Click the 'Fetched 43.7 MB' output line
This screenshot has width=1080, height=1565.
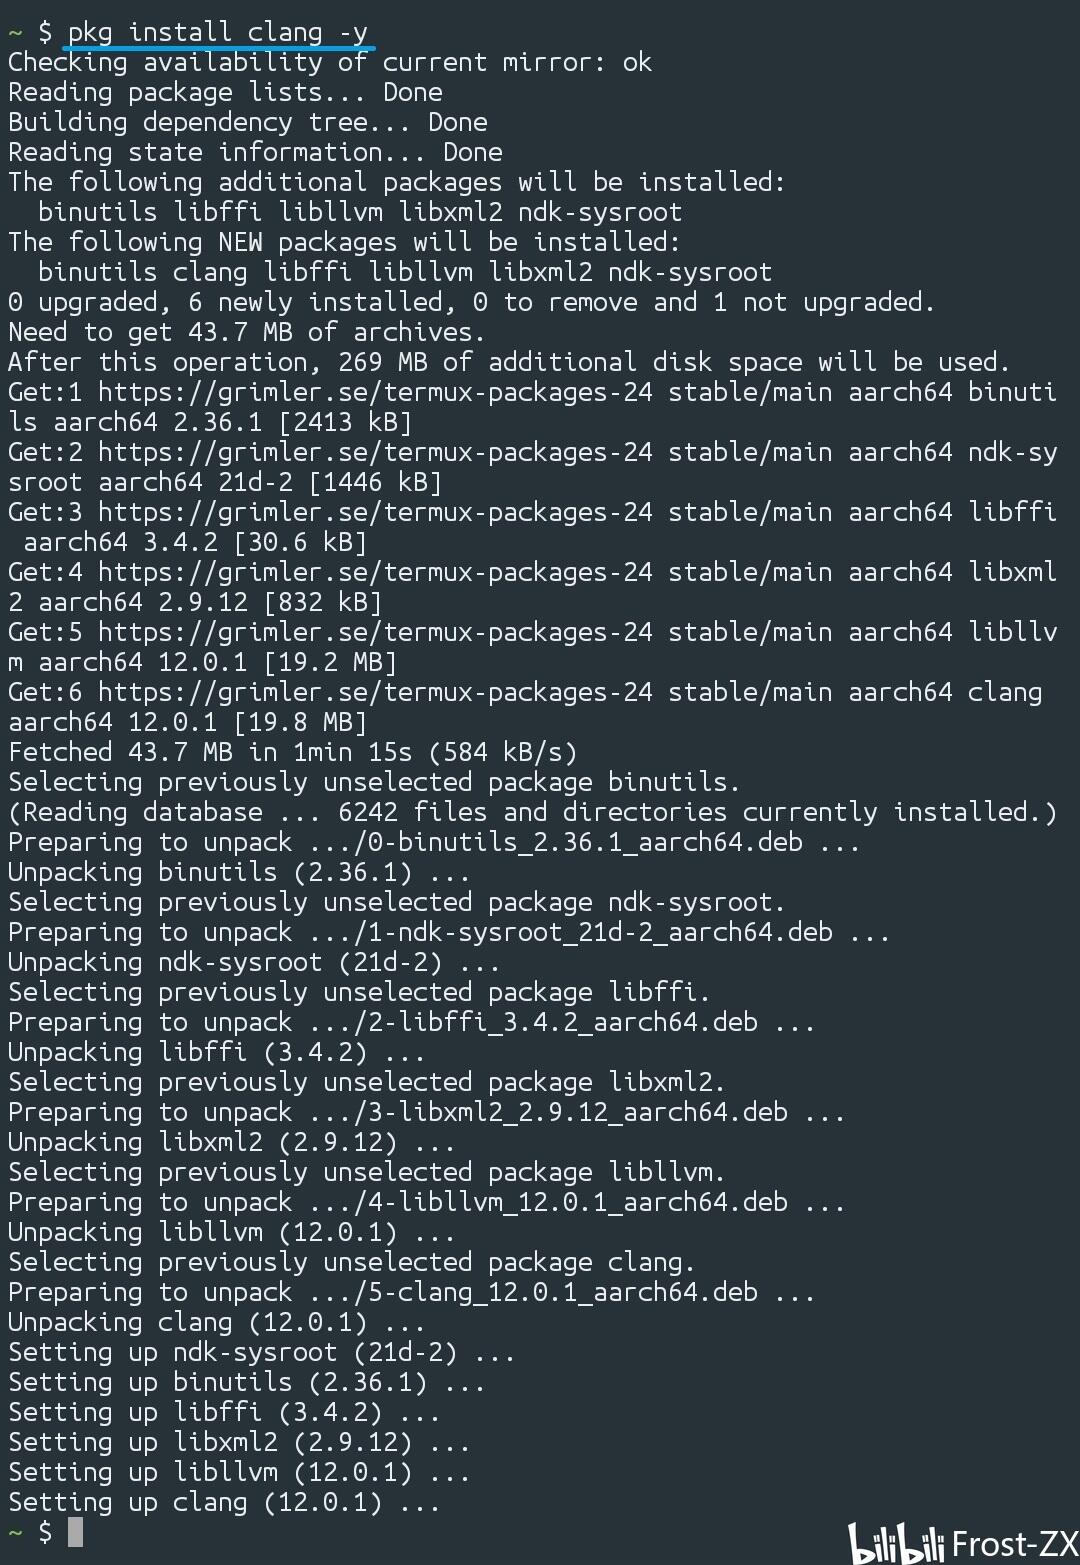(x=292, y=752)
